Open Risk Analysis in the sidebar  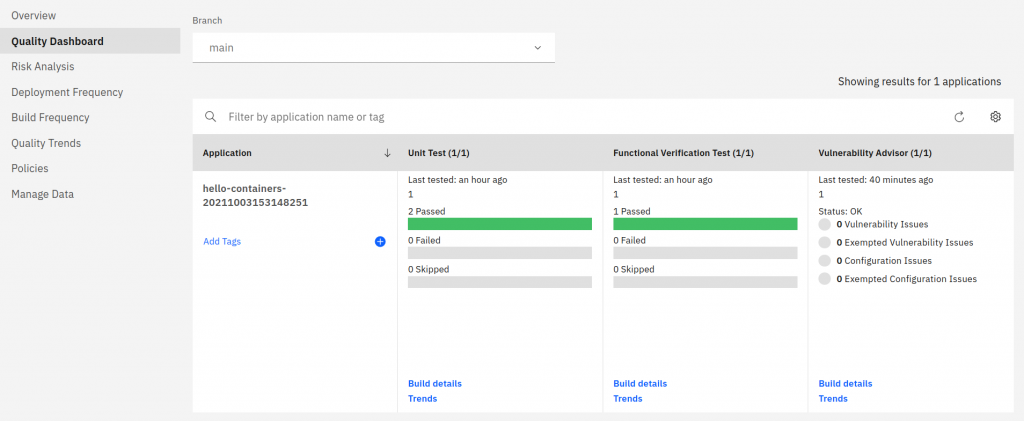pos(43,67)
